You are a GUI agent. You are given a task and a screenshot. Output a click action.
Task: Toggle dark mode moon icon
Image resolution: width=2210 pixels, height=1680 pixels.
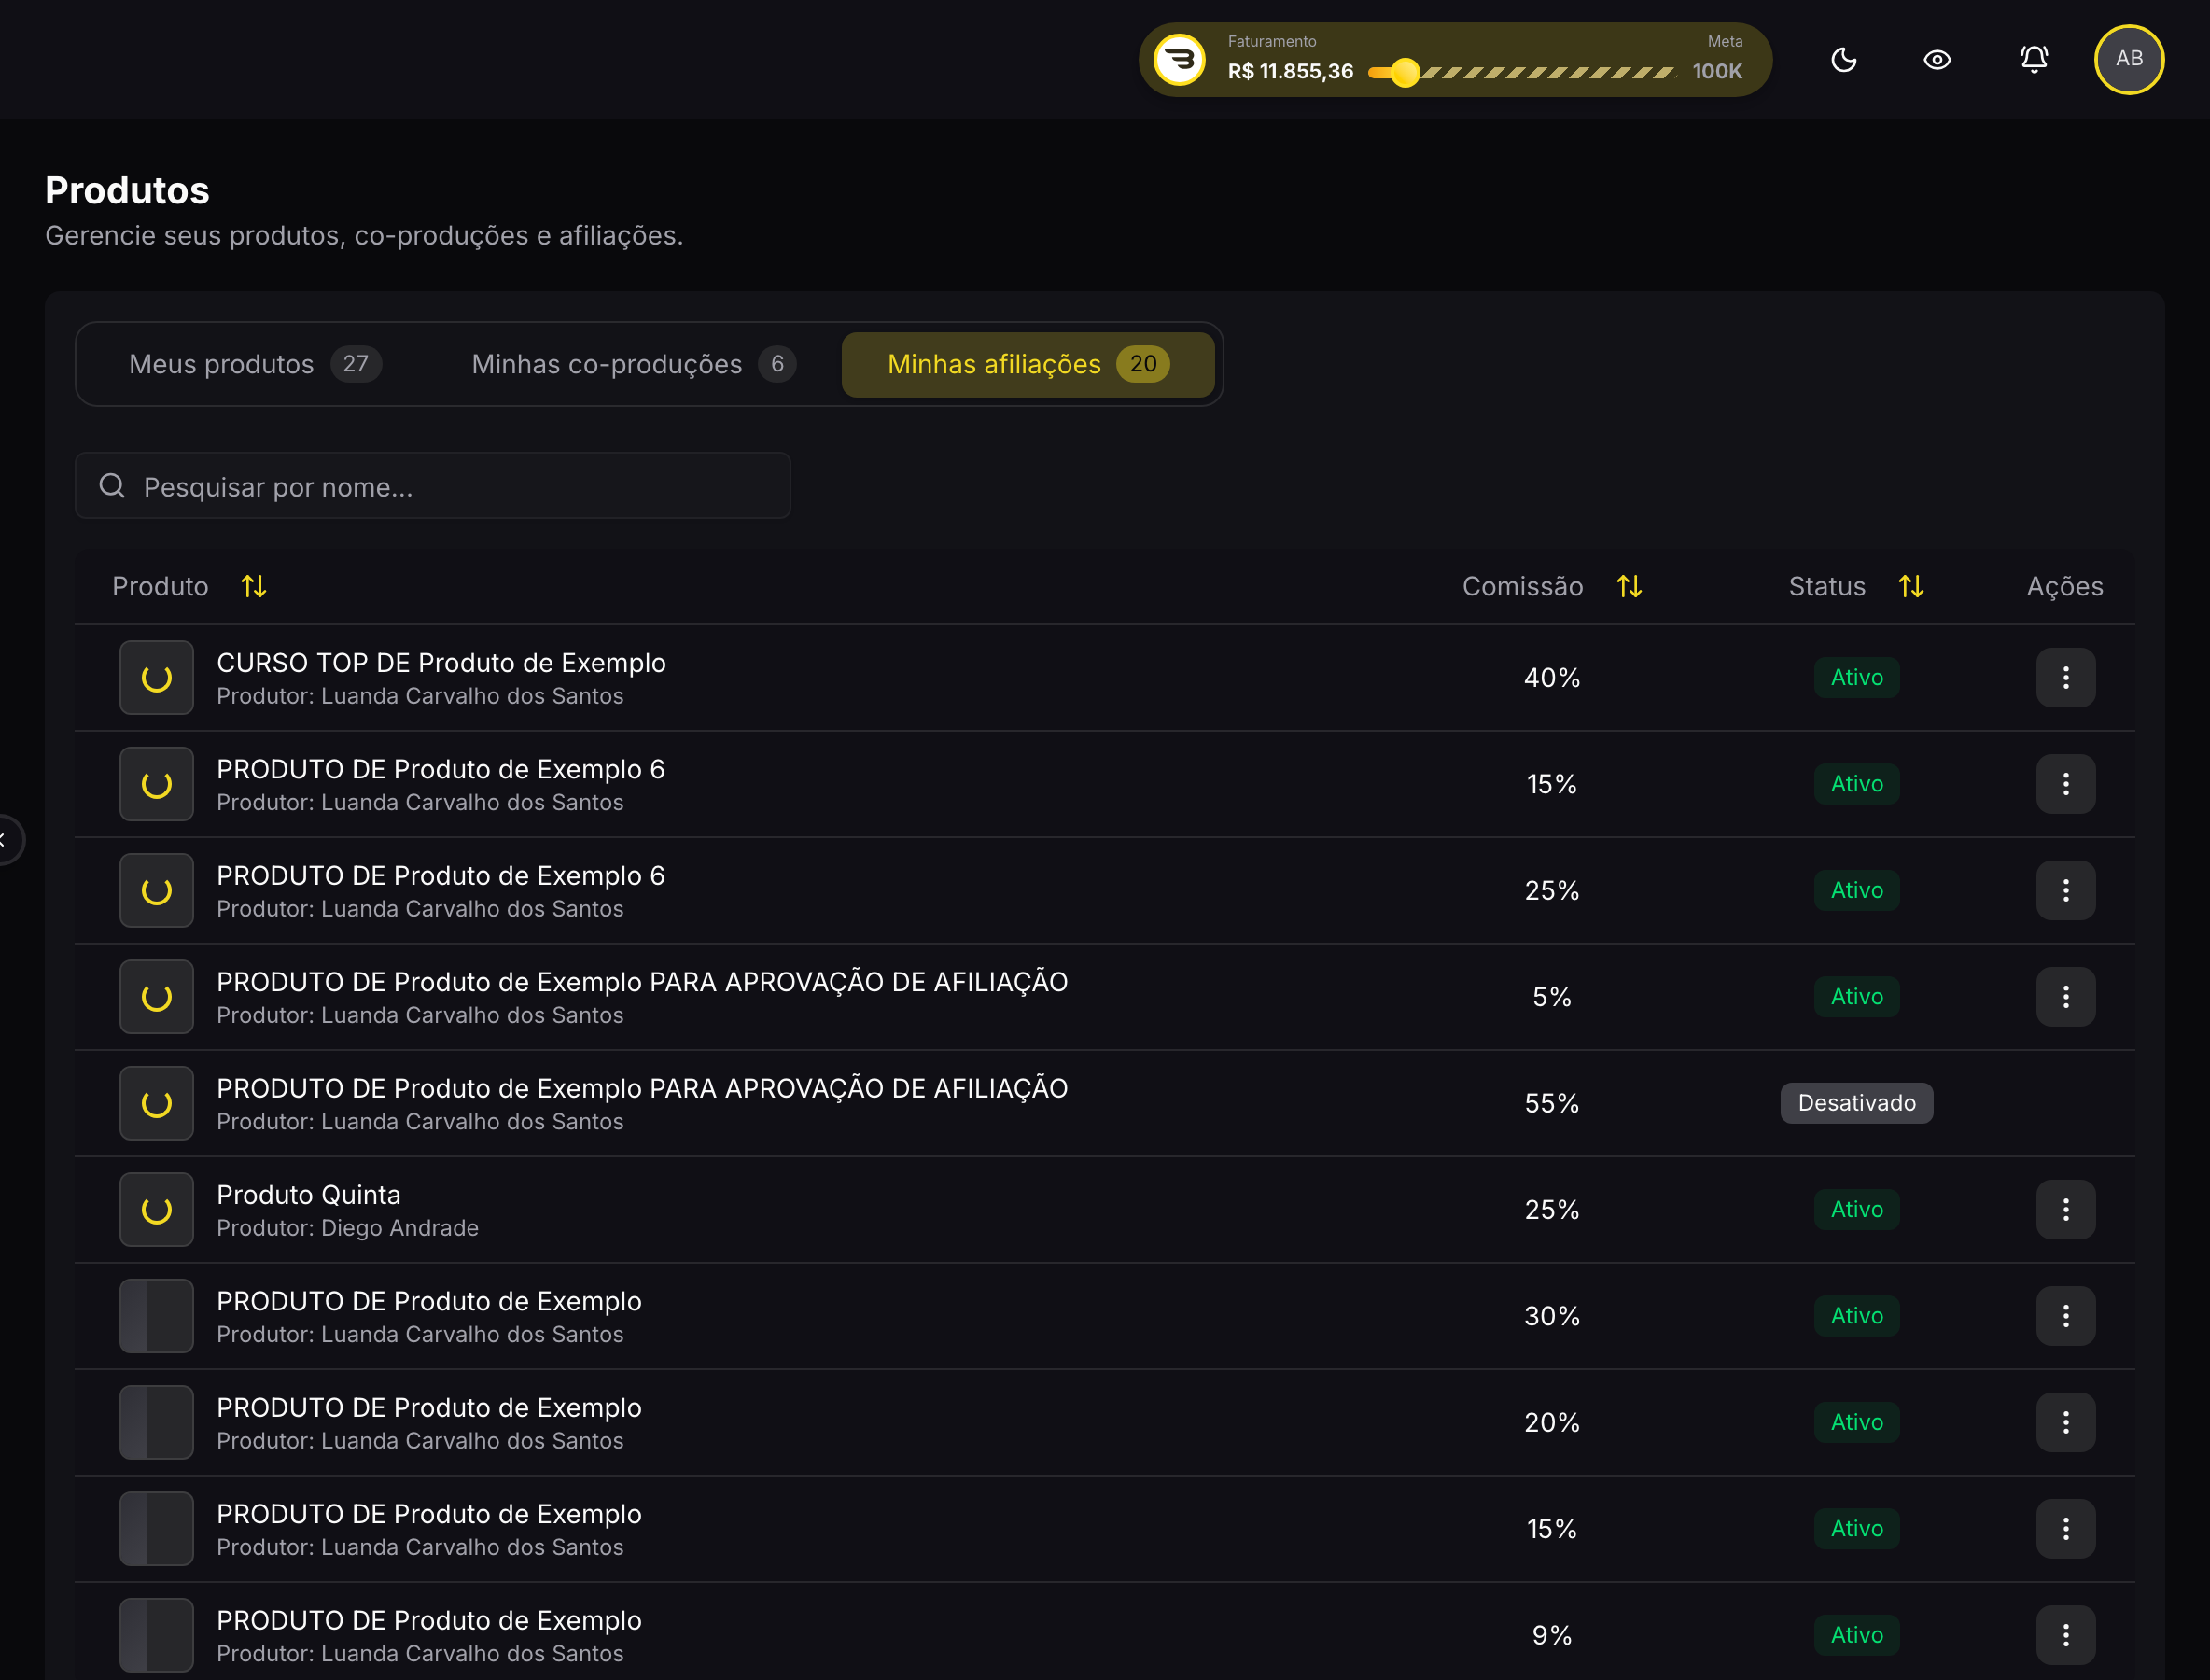tap(1843, 60)
